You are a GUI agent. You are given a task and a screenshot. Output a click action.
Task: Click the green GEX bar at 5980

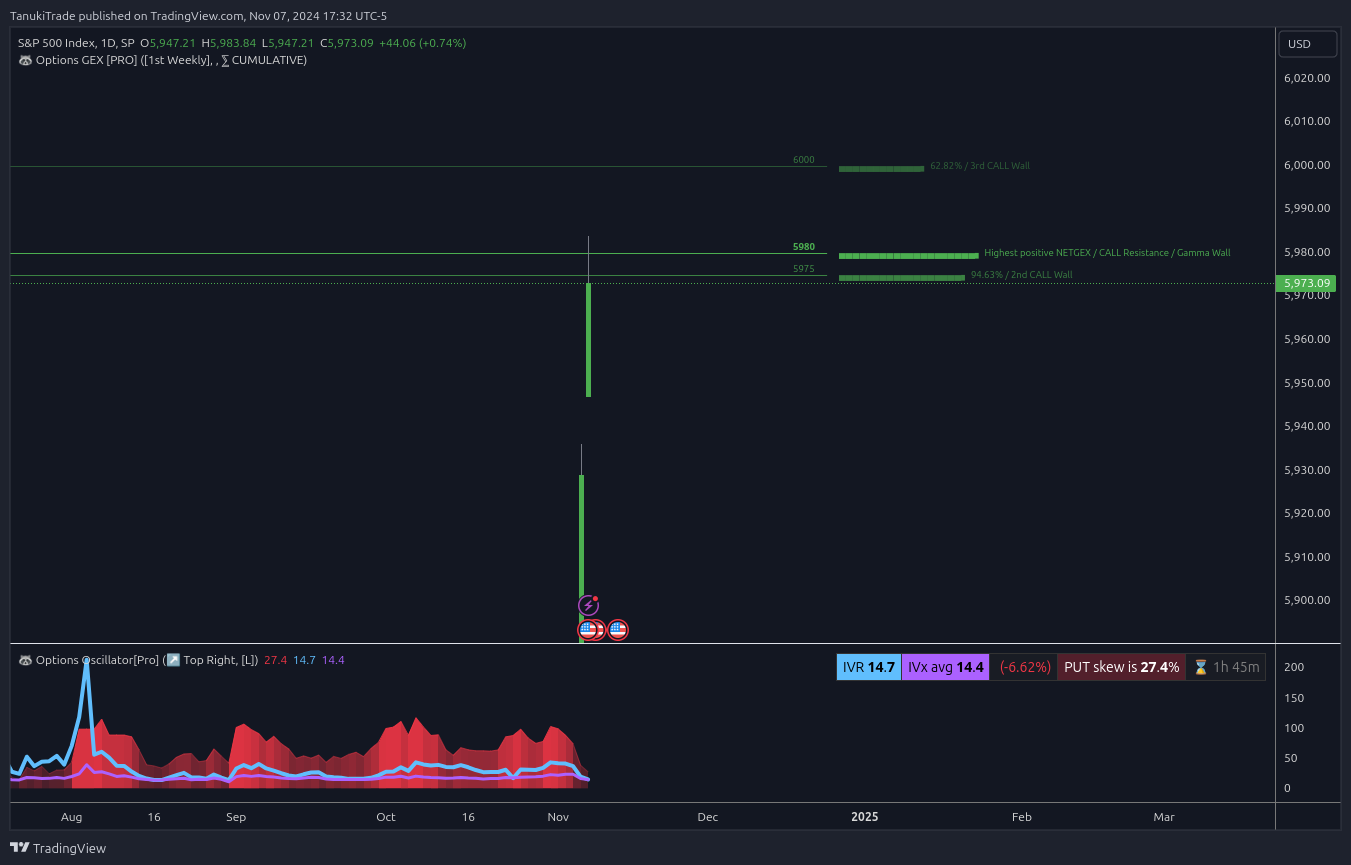click(x=908, y=256)
